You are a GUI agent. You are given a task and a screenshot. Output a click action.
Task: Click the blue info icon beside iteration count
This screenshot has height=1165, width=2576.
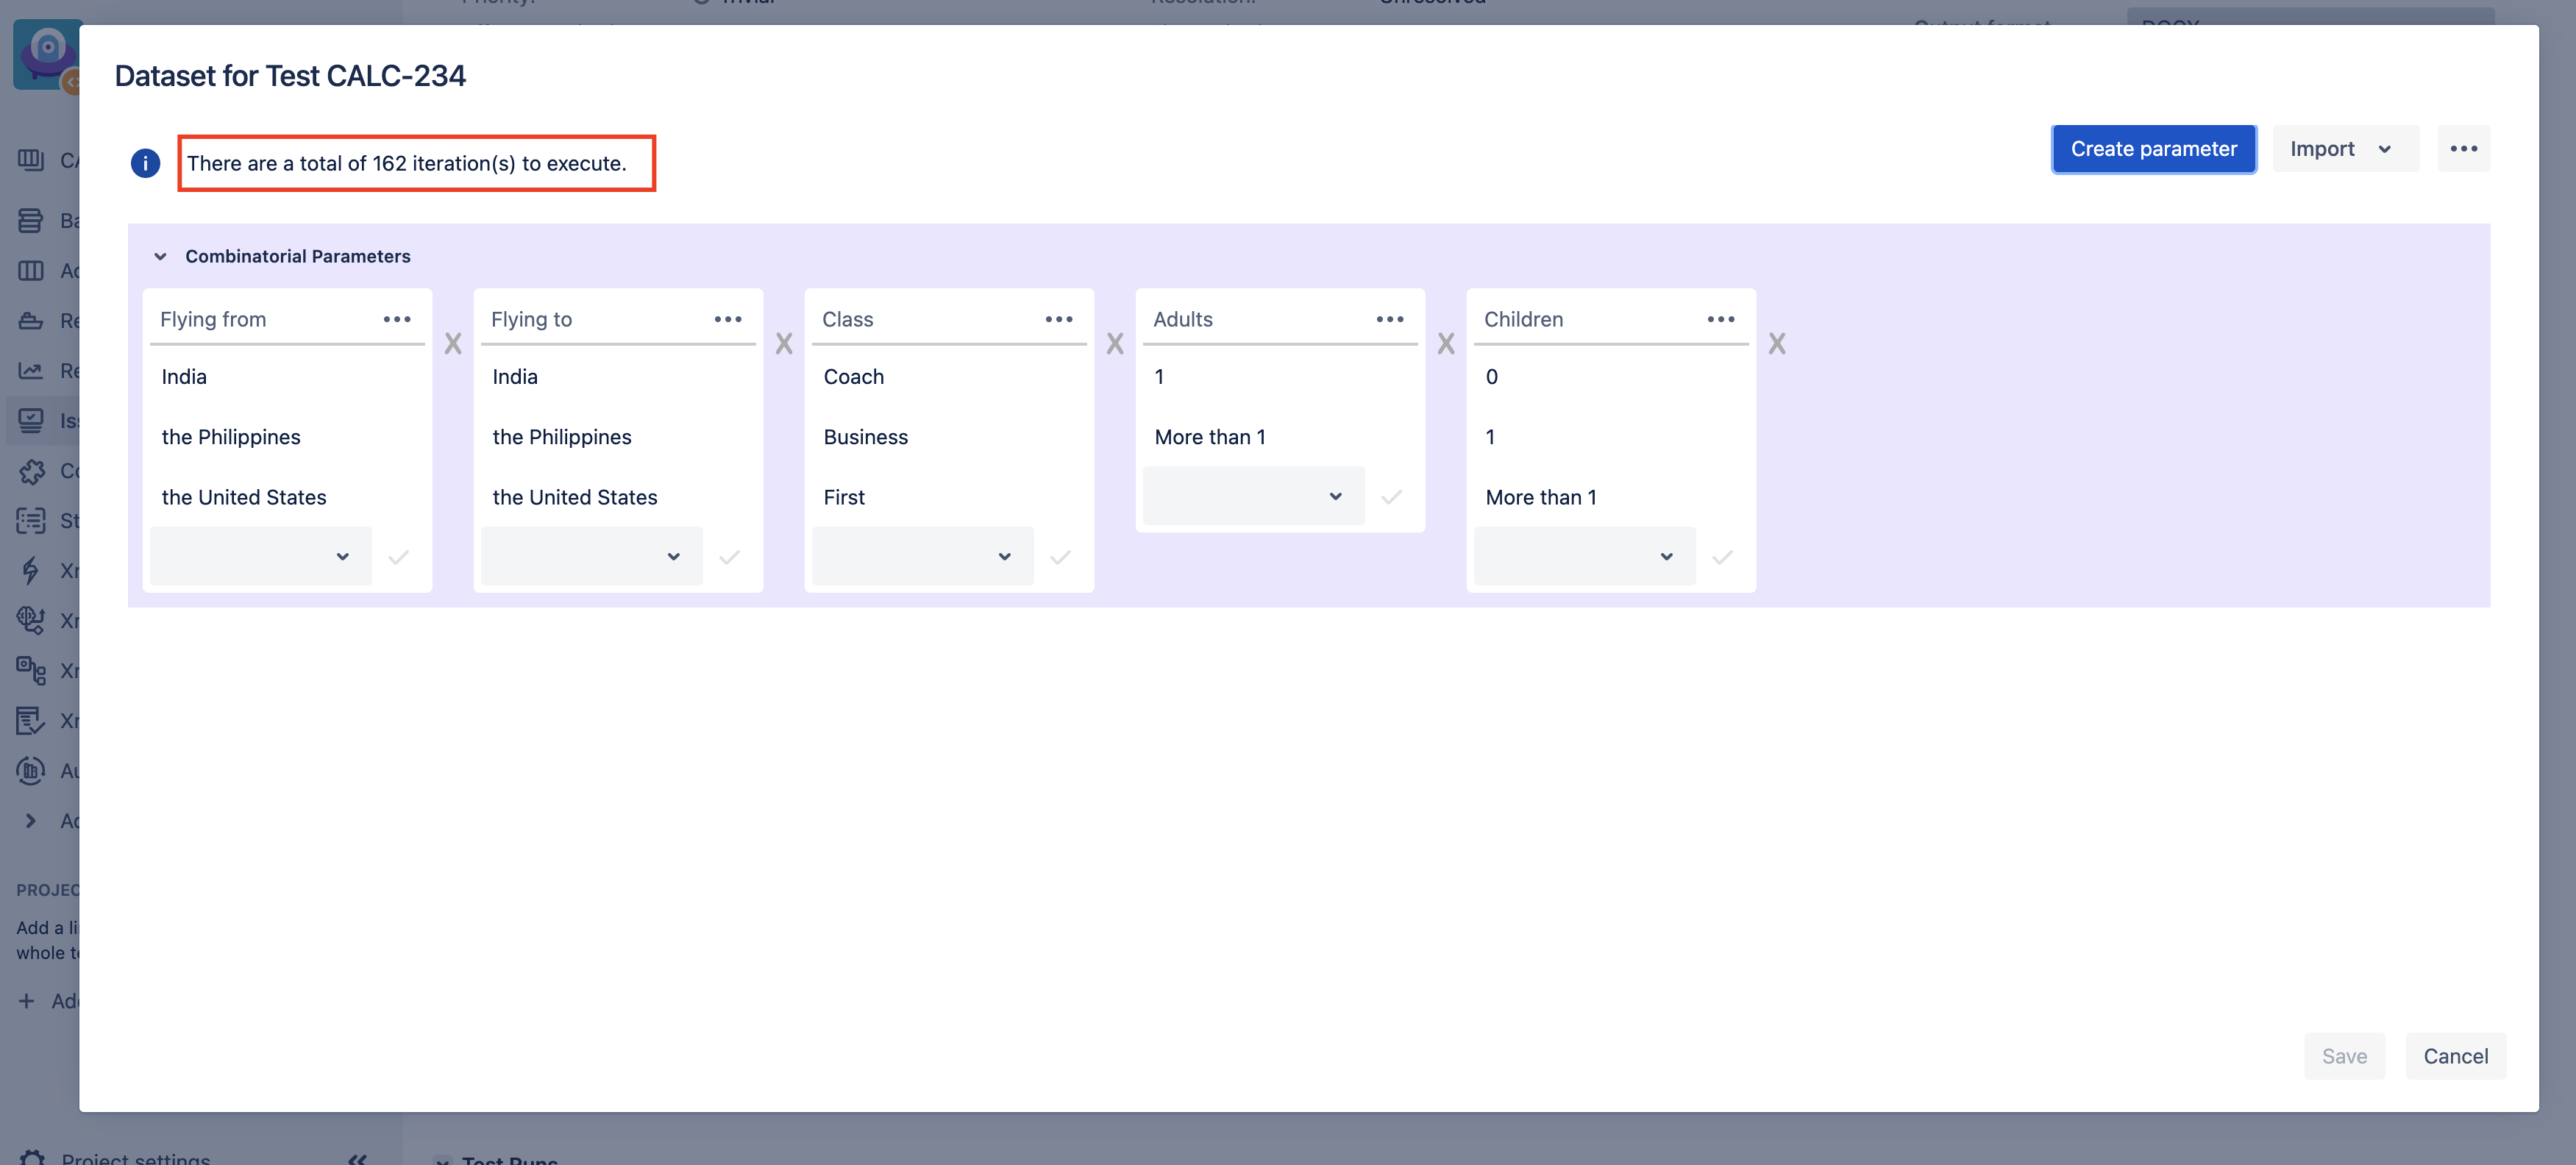[x=145, y=163]
